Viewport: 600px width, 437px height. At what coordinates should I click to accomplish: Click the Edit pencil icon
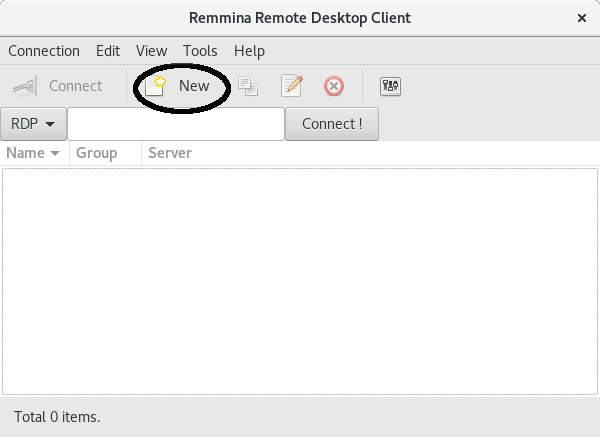(292, 86)
